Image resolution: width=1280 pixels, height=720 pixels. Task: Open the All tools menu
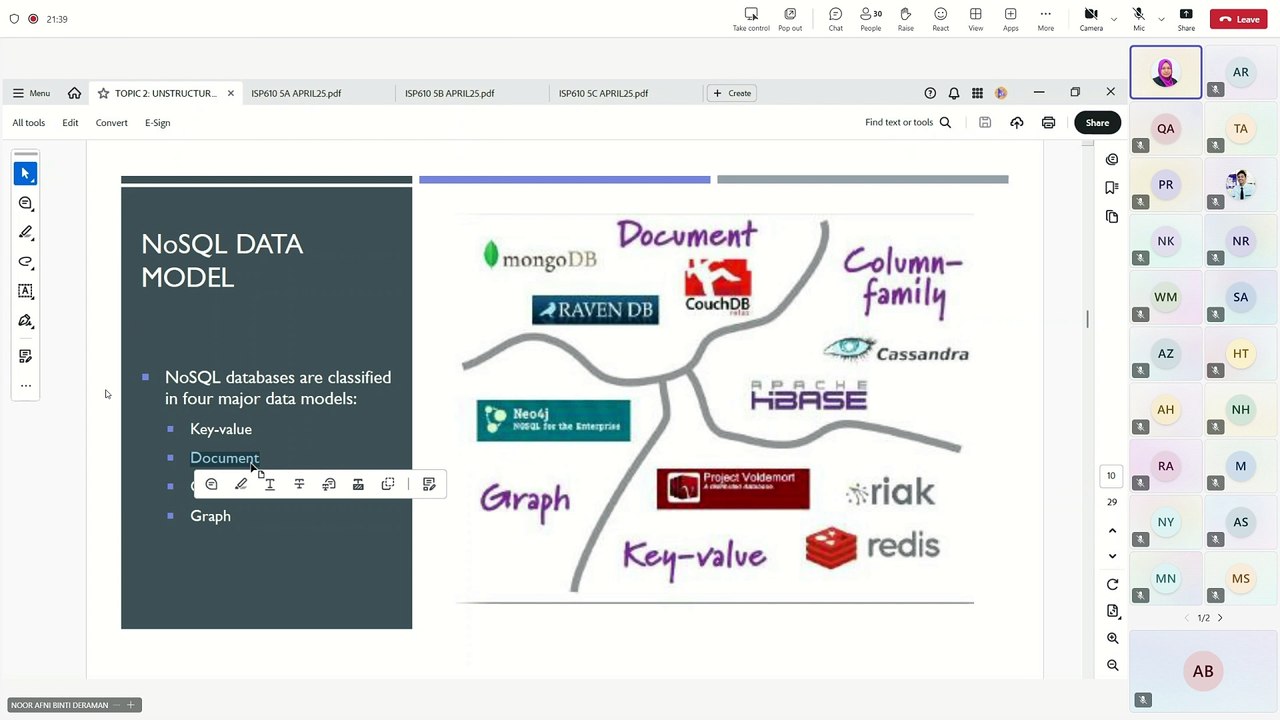click(x=28, y=122)
